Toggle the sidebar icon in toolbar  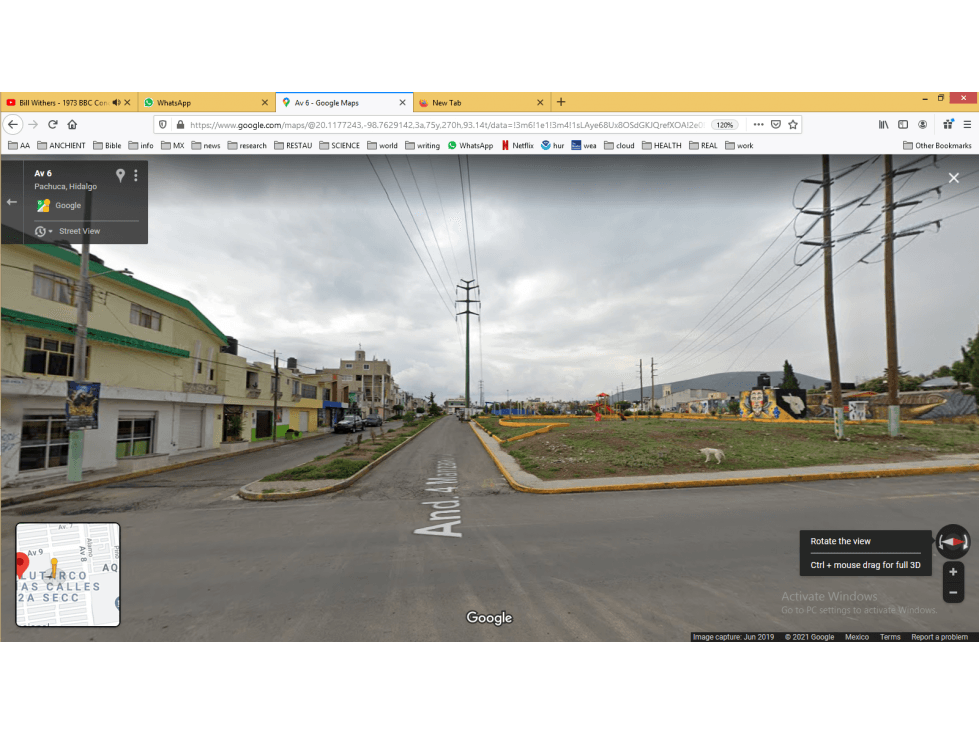(x=903, y=125)
